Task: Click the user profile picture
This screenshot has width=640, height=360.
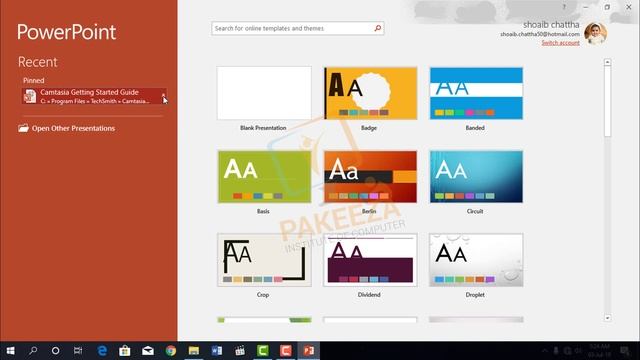Action: (x=596, y=33)
